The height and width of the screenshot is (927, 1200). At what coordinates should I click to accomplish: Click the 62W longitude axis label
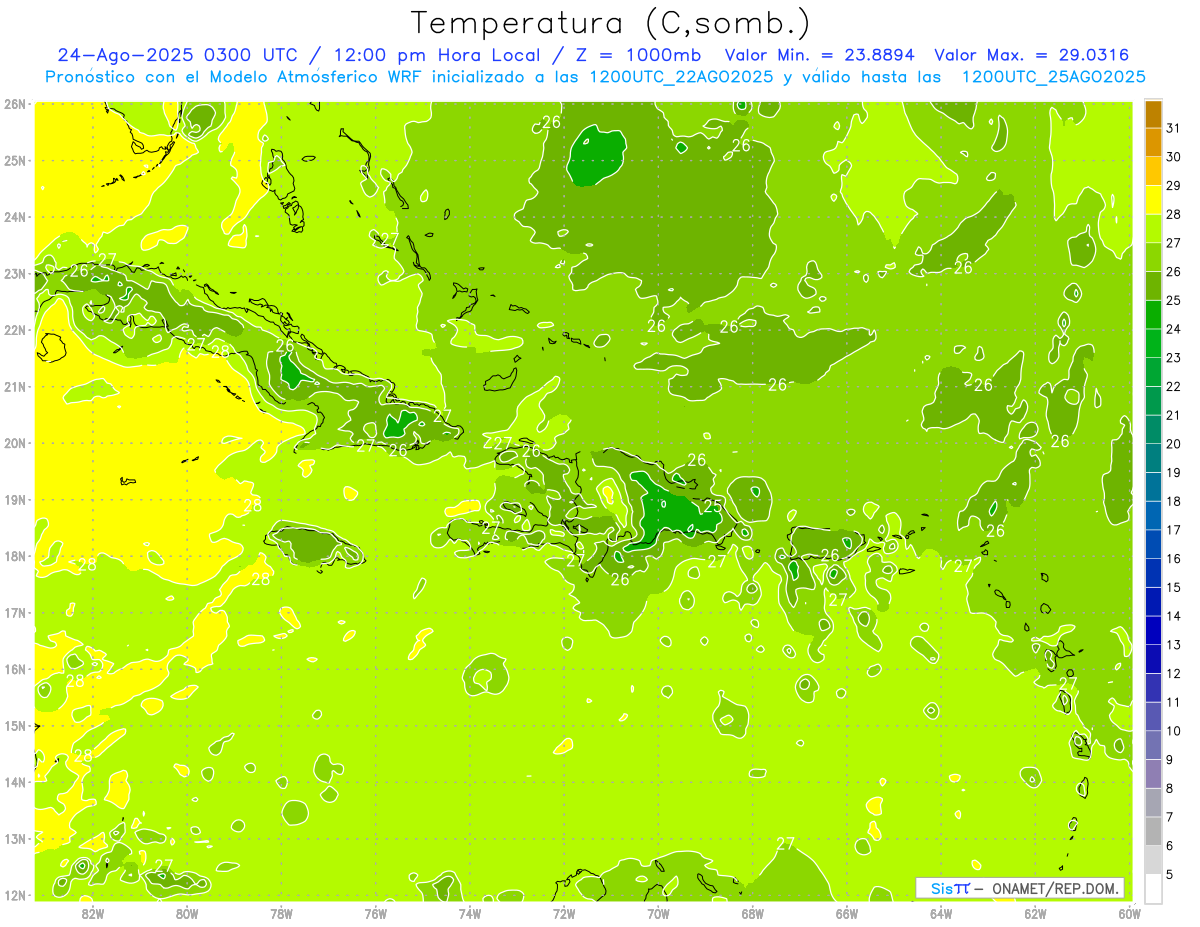[1035, 913]
